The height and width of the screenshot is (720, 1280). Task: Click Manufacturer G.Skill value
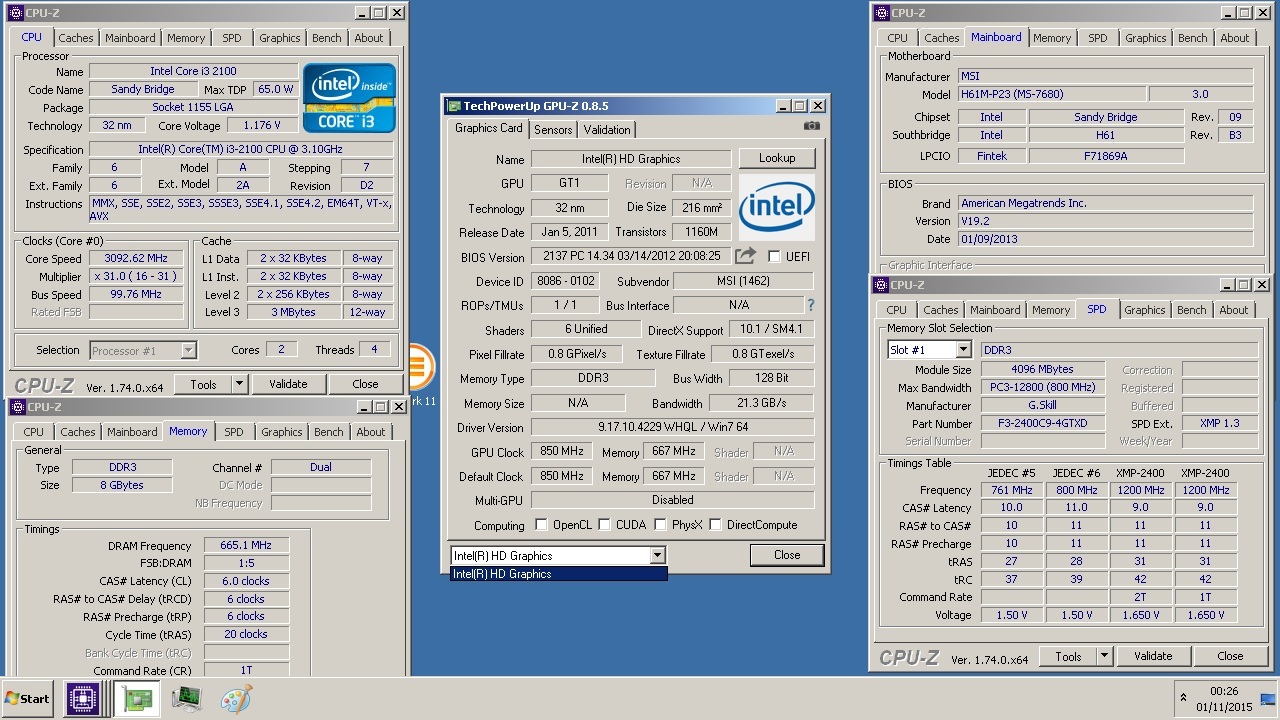(1041, 405)
